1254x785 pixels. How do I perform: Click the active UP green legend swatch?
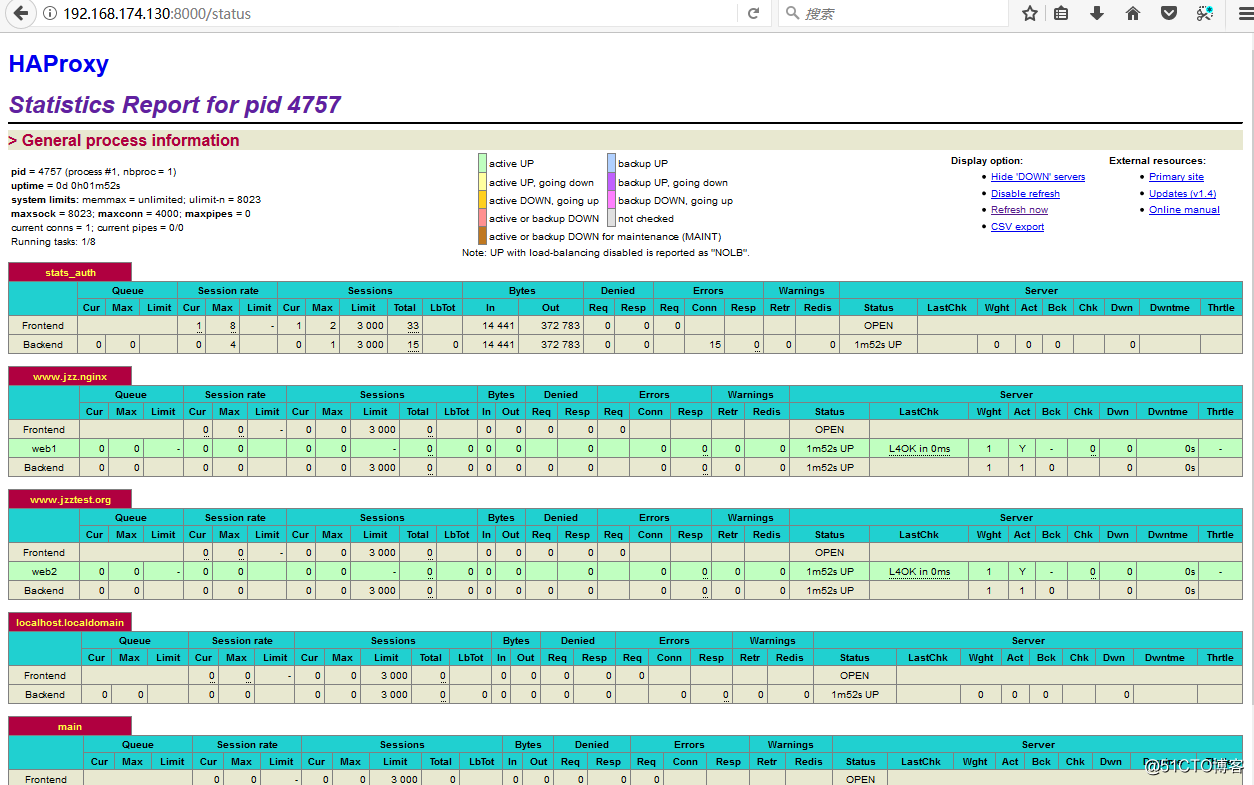[x=483, y=163]
